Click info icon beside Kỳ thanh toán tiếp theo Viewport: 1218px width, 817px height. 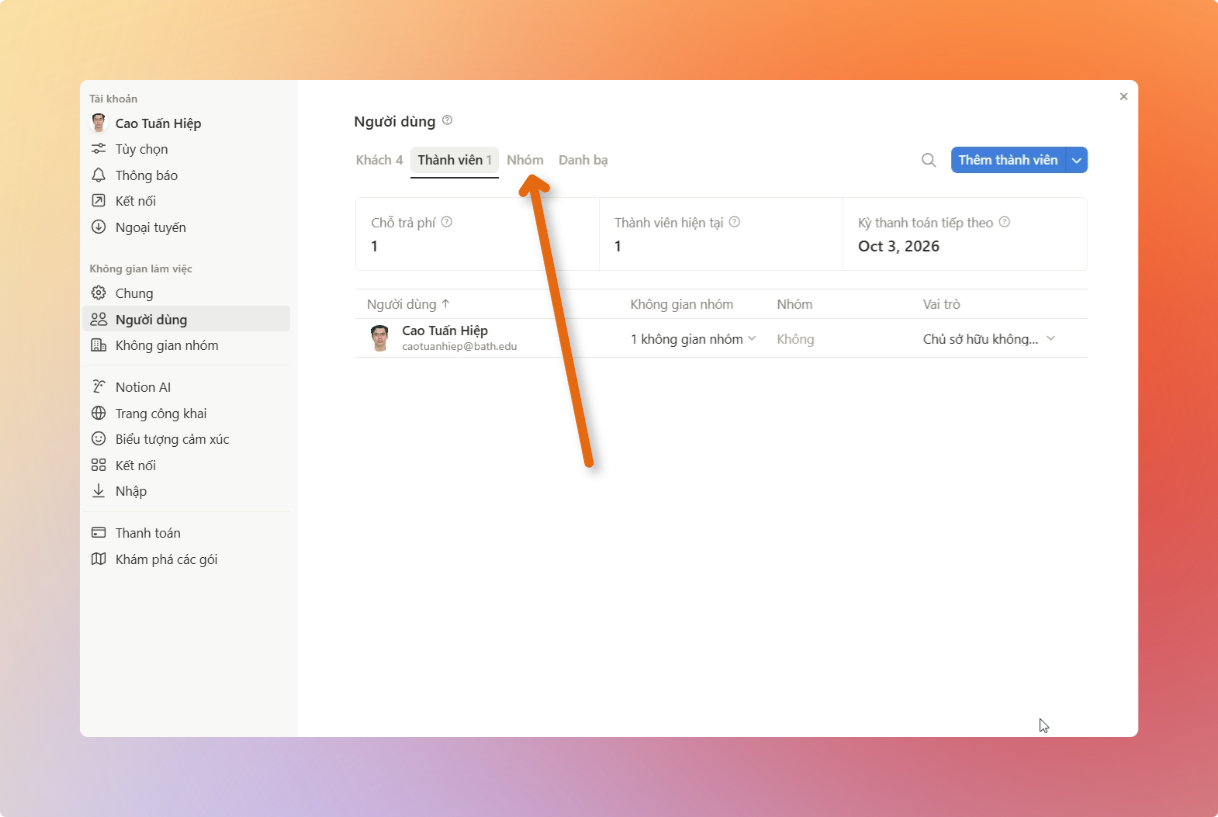coord(1004,222)
